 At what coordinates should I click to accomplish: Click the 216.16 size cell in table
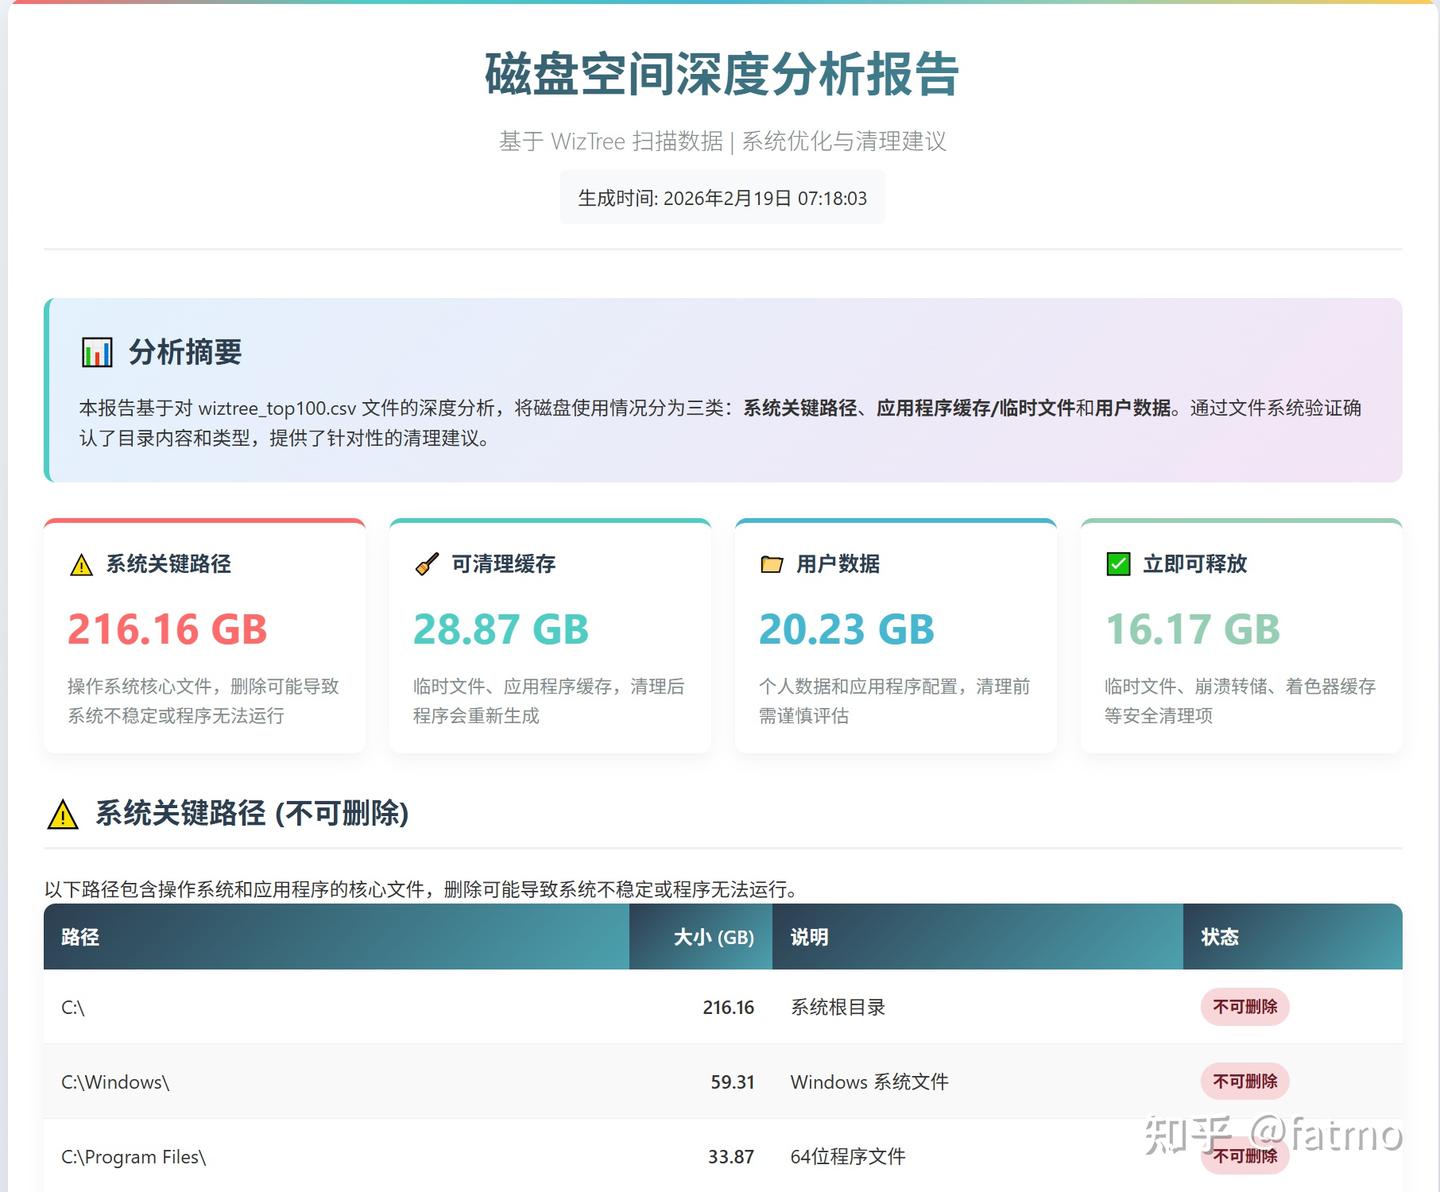701,1007
